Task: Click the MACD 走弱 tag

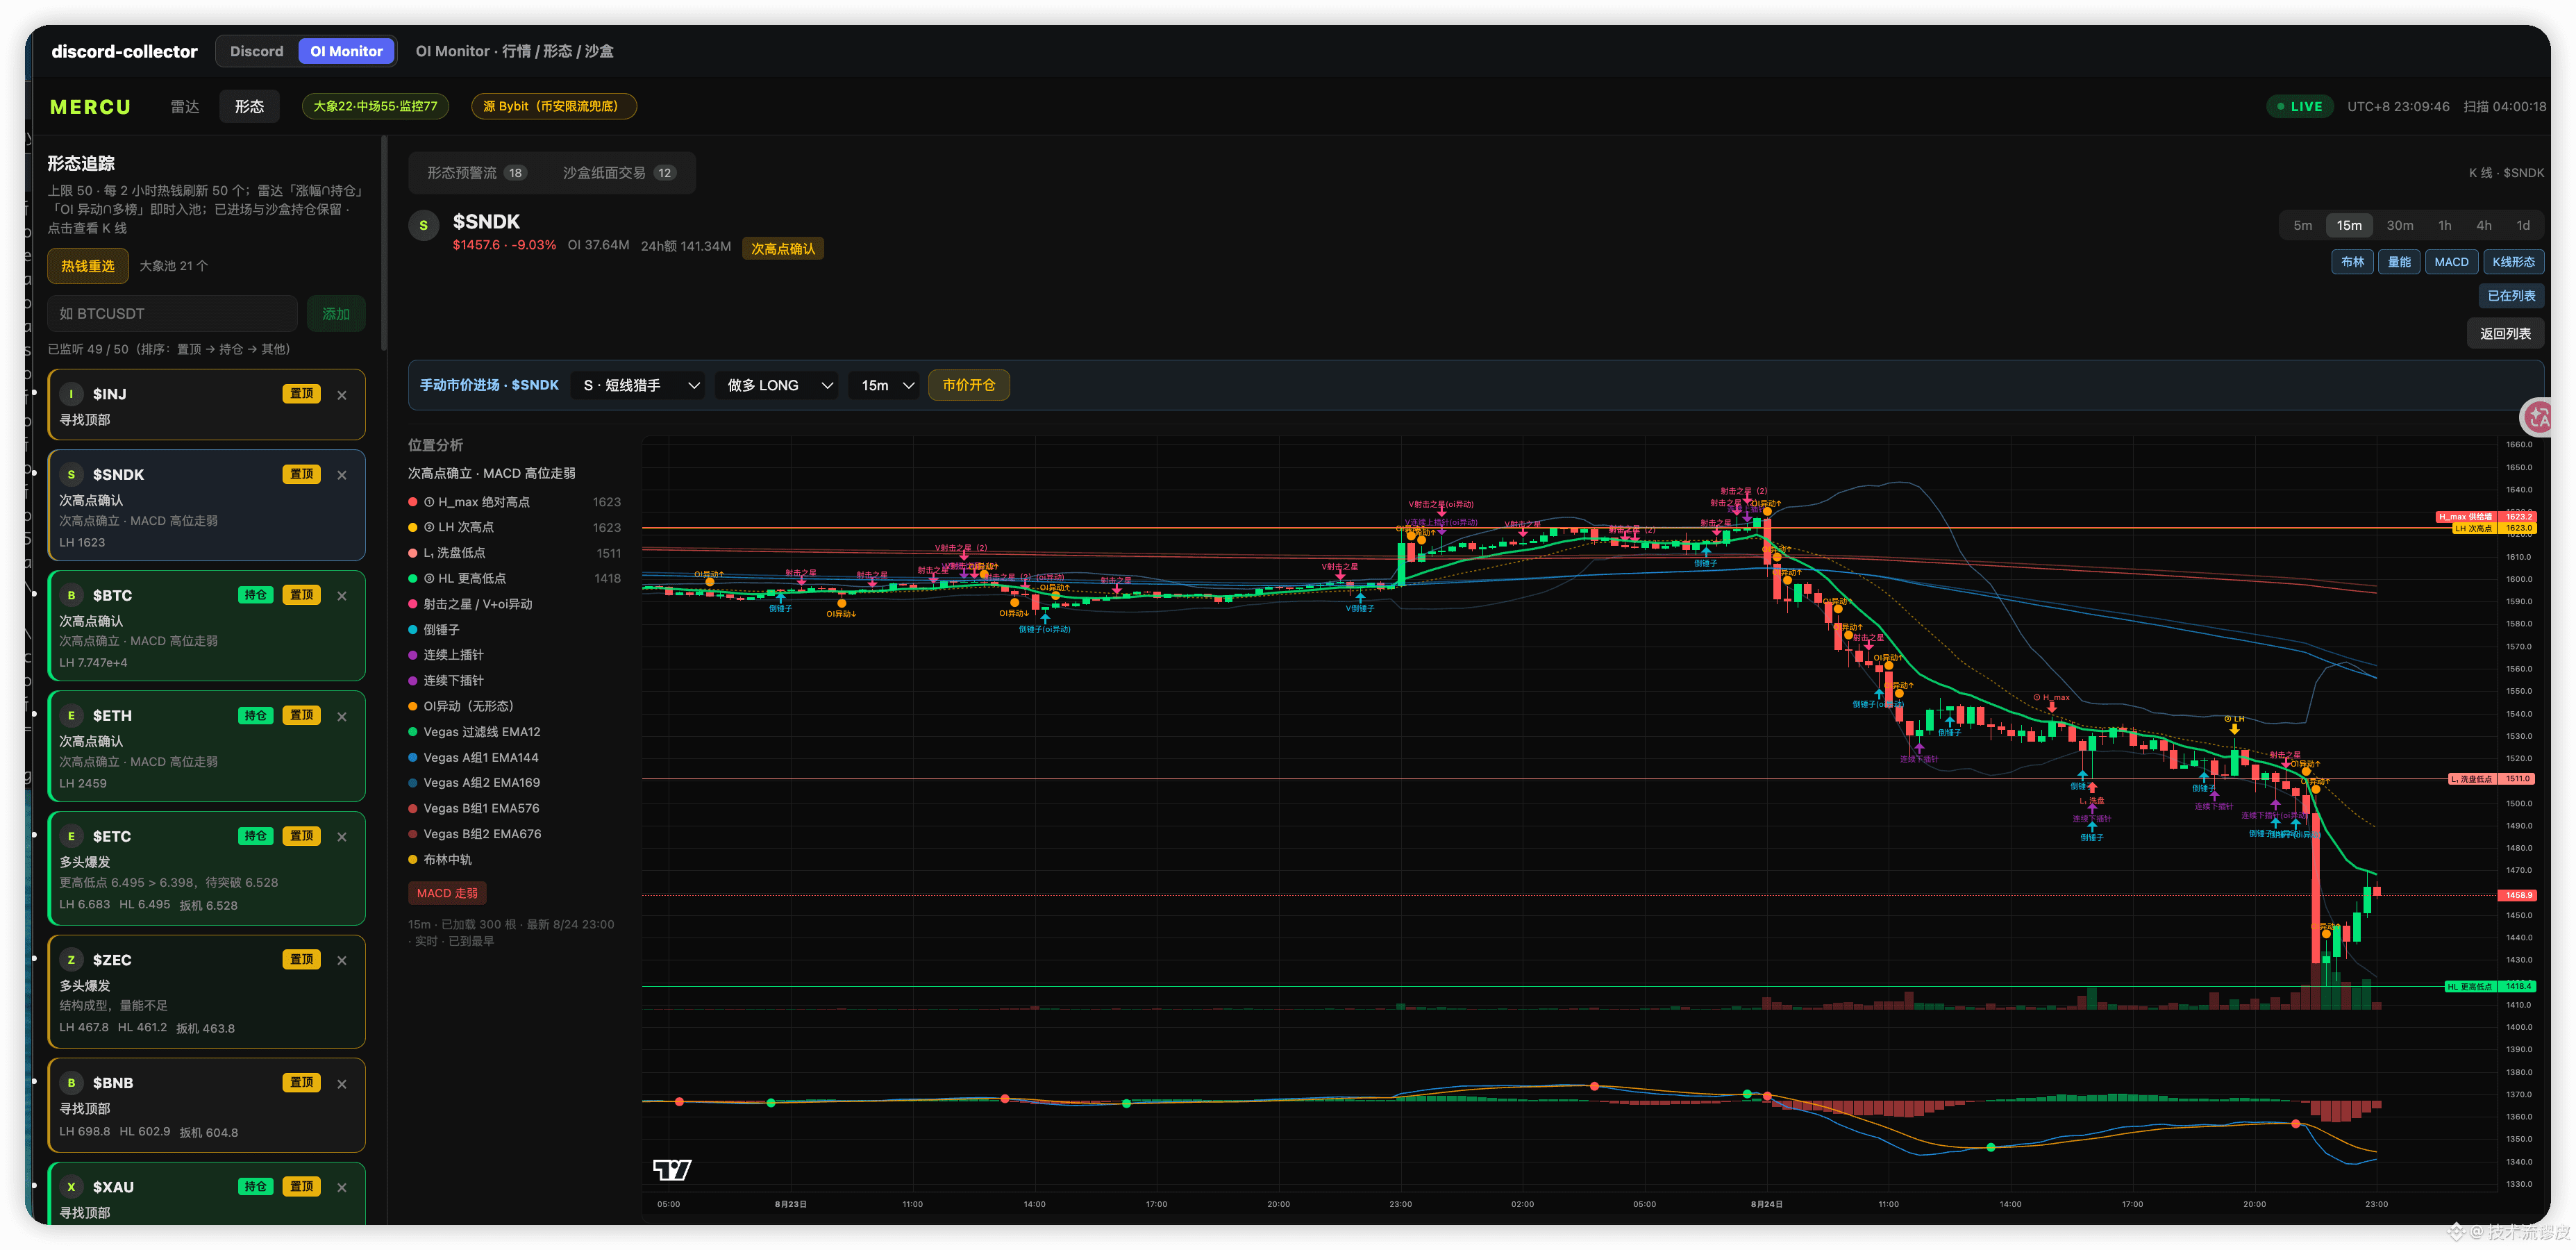Action: click(x=447, y=893)
